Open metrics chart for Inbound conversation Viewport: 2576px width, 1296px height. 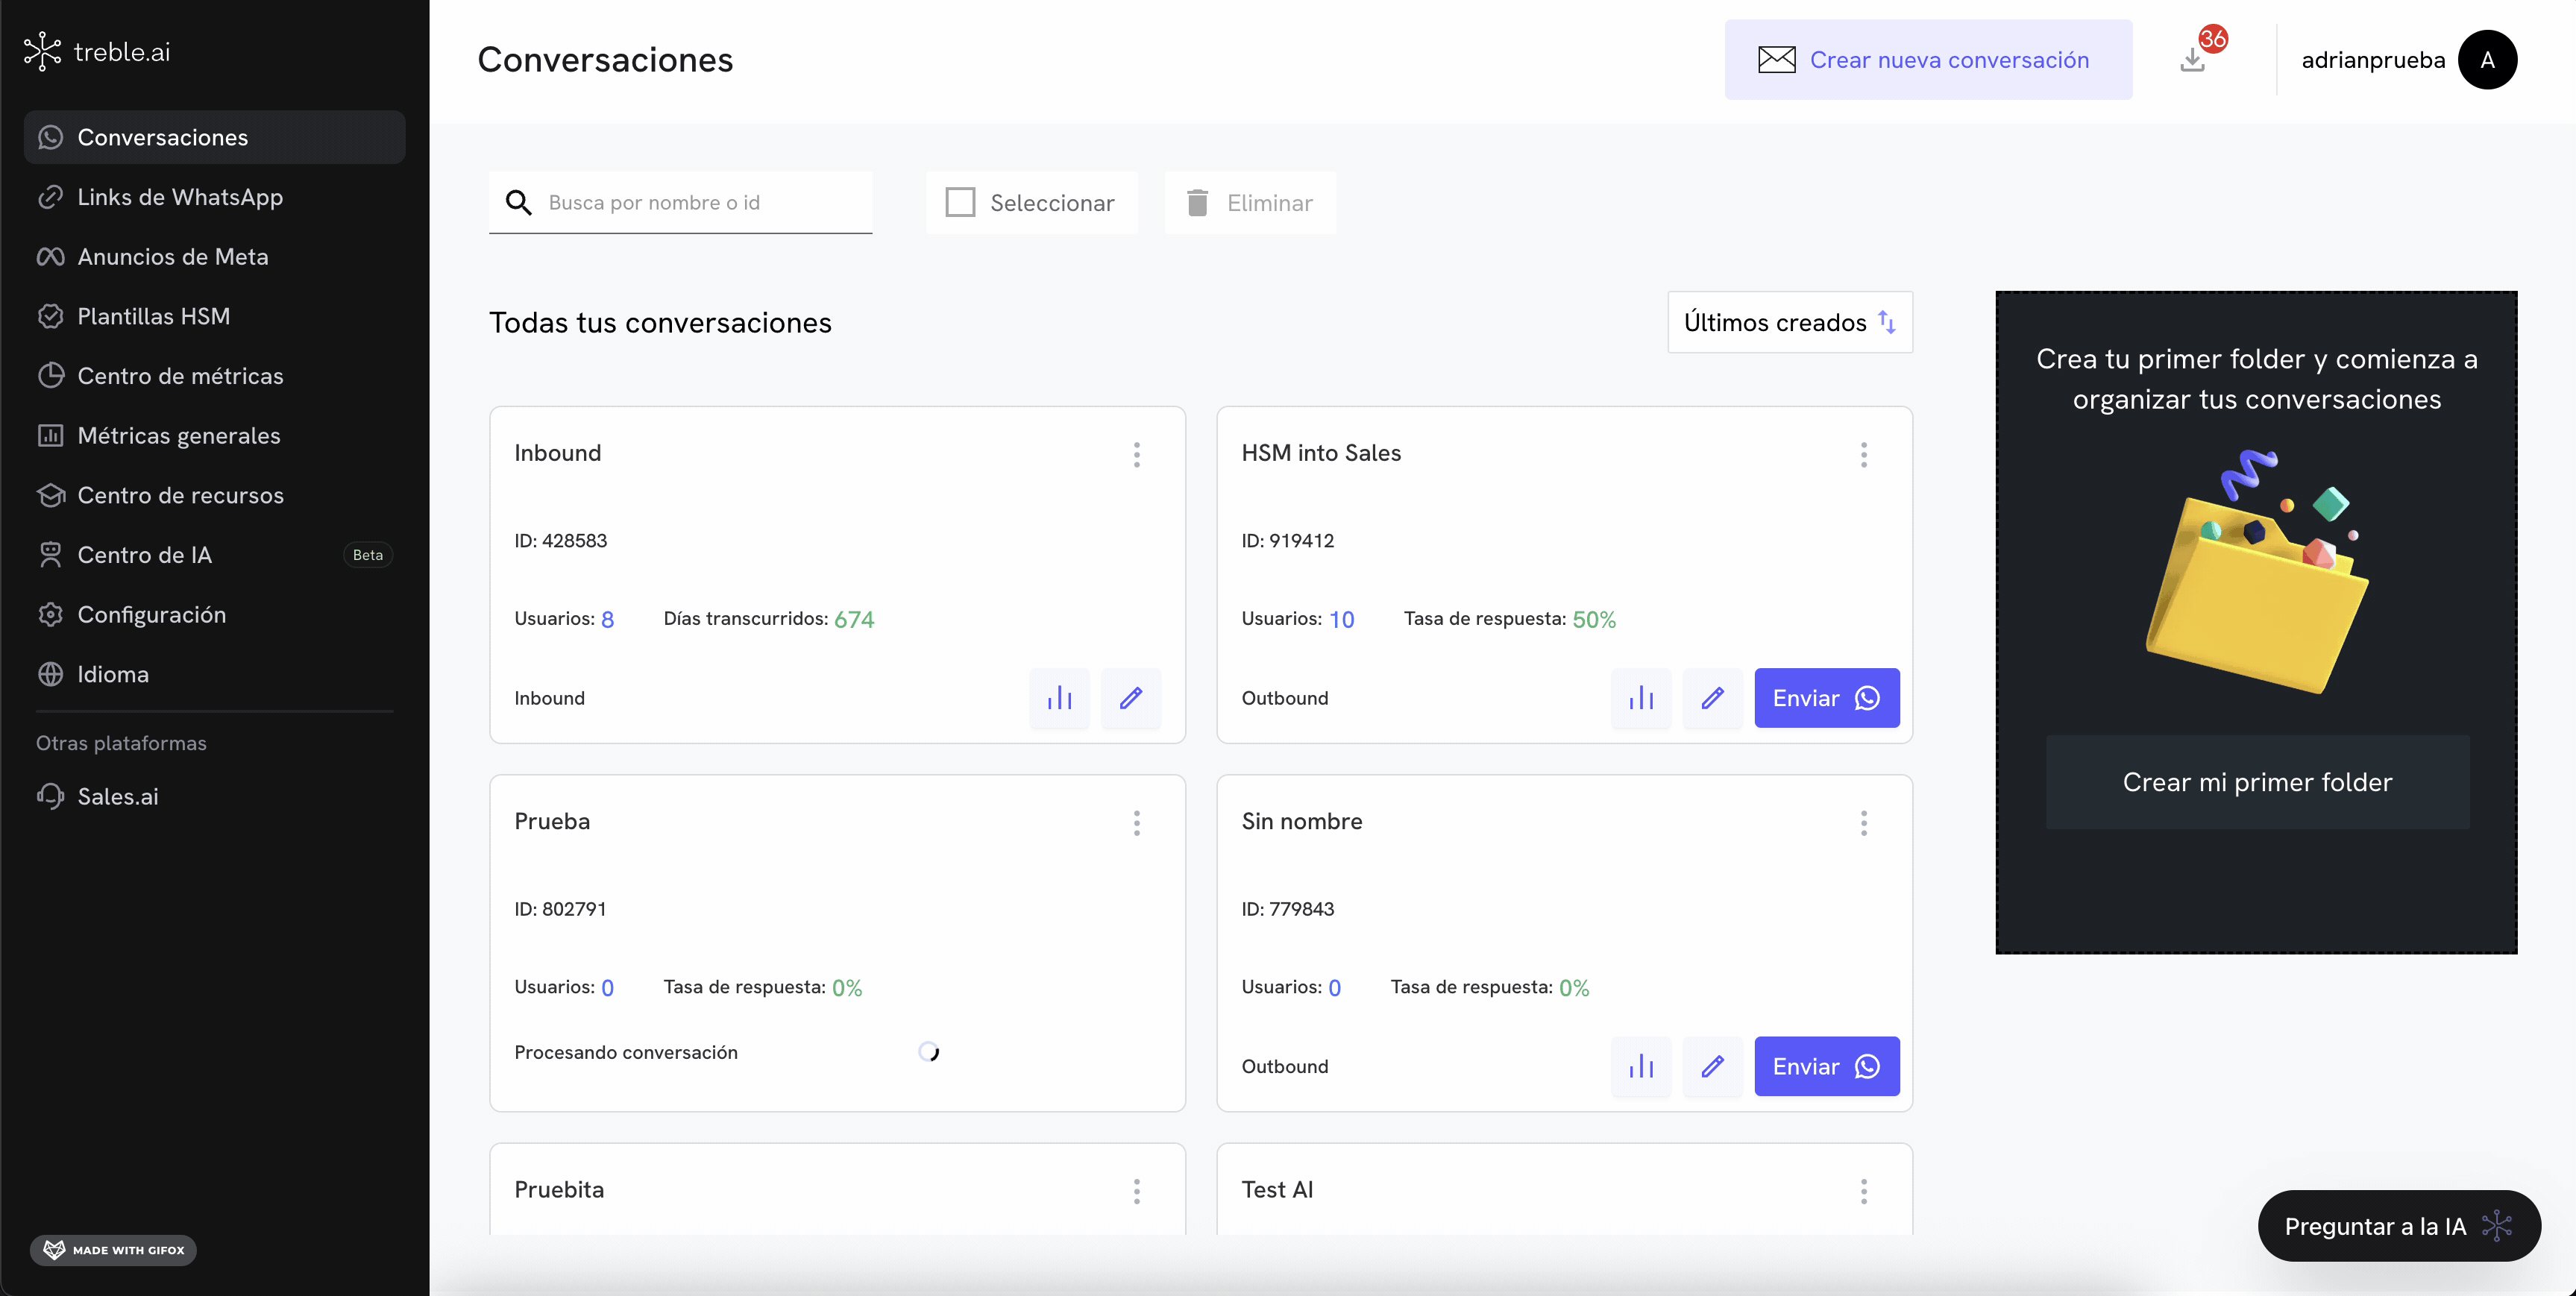coord(1059,698)
